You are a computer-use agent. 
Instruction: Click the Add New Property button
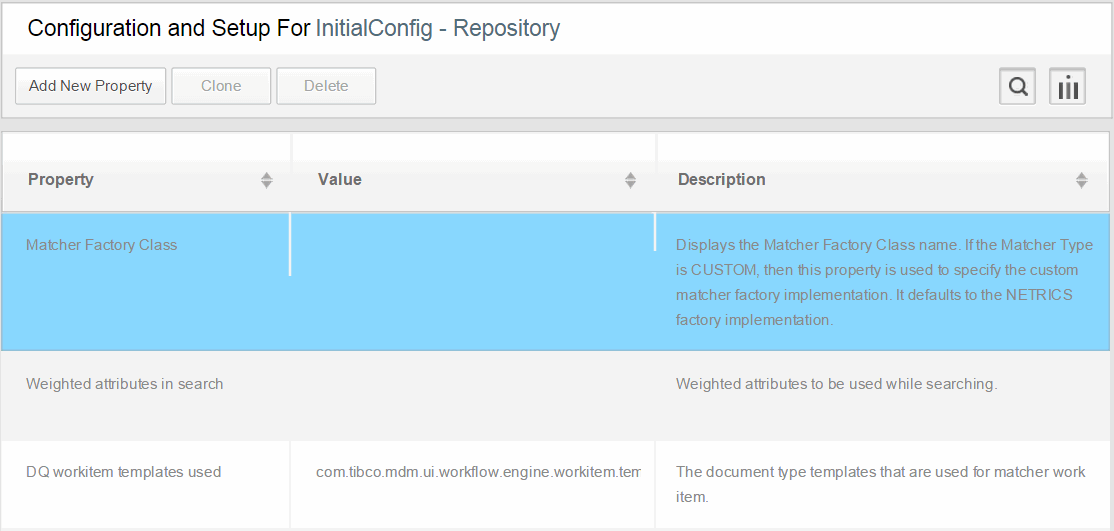(x=90, y=86)
